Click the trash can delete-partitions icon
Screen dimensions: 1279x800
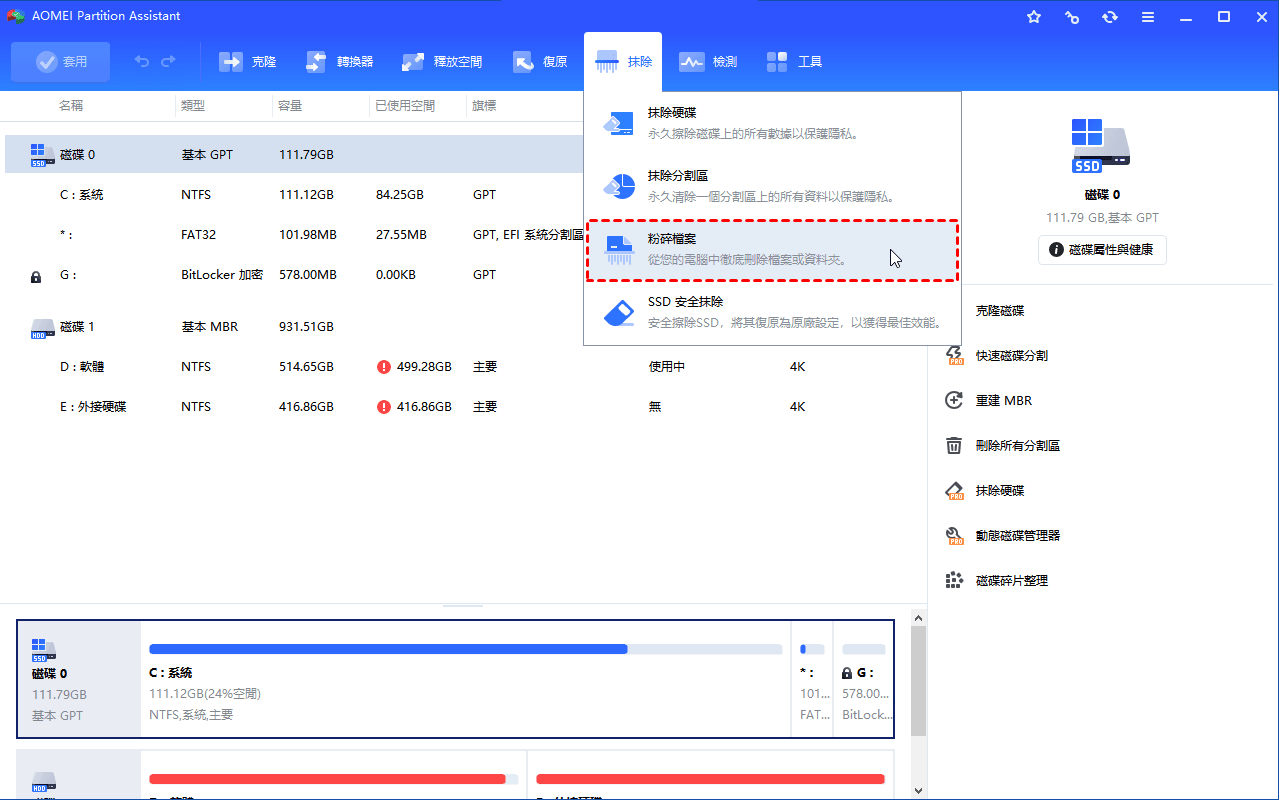955,445
